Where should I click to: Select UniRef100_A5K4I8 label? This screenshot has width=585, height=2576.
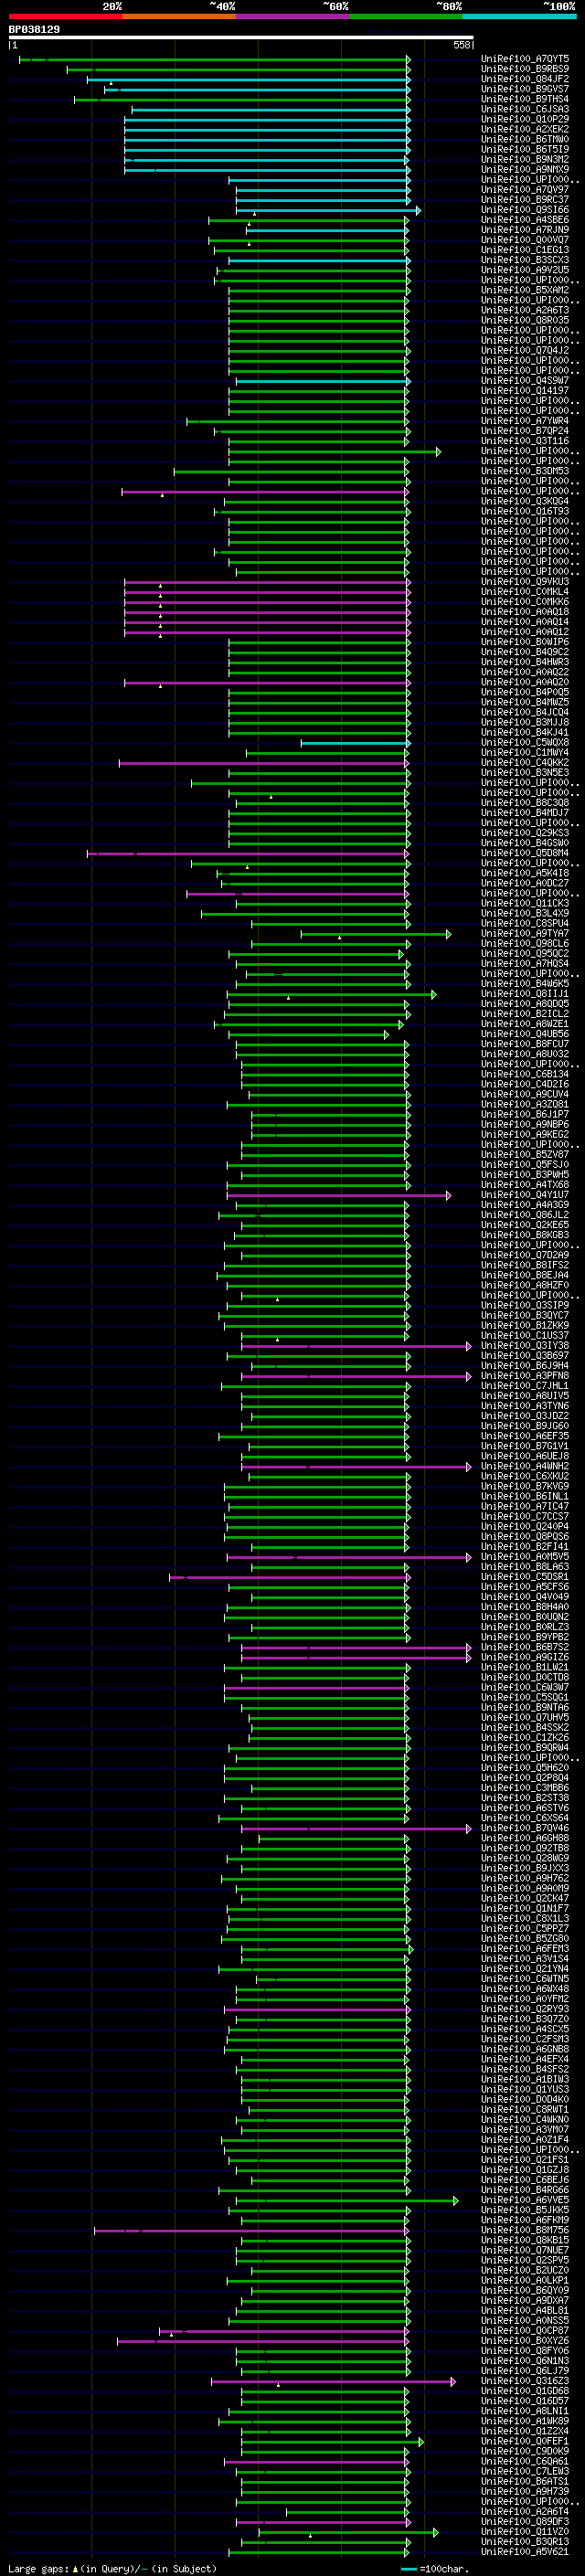(525, 873)
